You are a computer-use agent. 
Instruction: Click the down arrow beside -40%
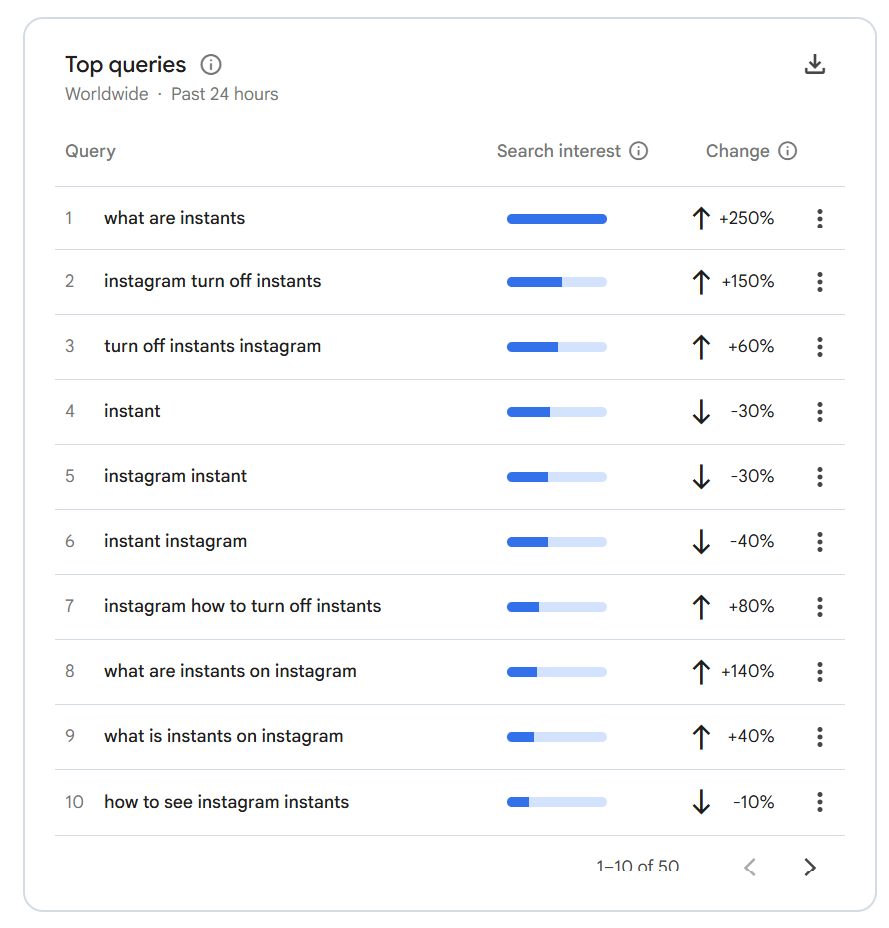tap(701, 542)
